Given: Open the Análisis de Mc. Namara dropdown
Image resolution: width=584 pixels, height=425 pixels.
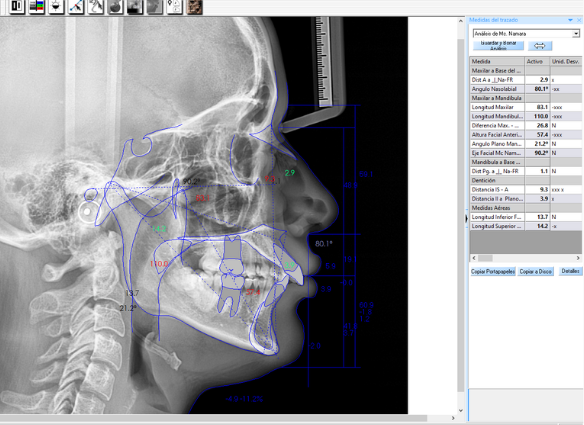Looking at the screenshot, I should click(526, 34).
